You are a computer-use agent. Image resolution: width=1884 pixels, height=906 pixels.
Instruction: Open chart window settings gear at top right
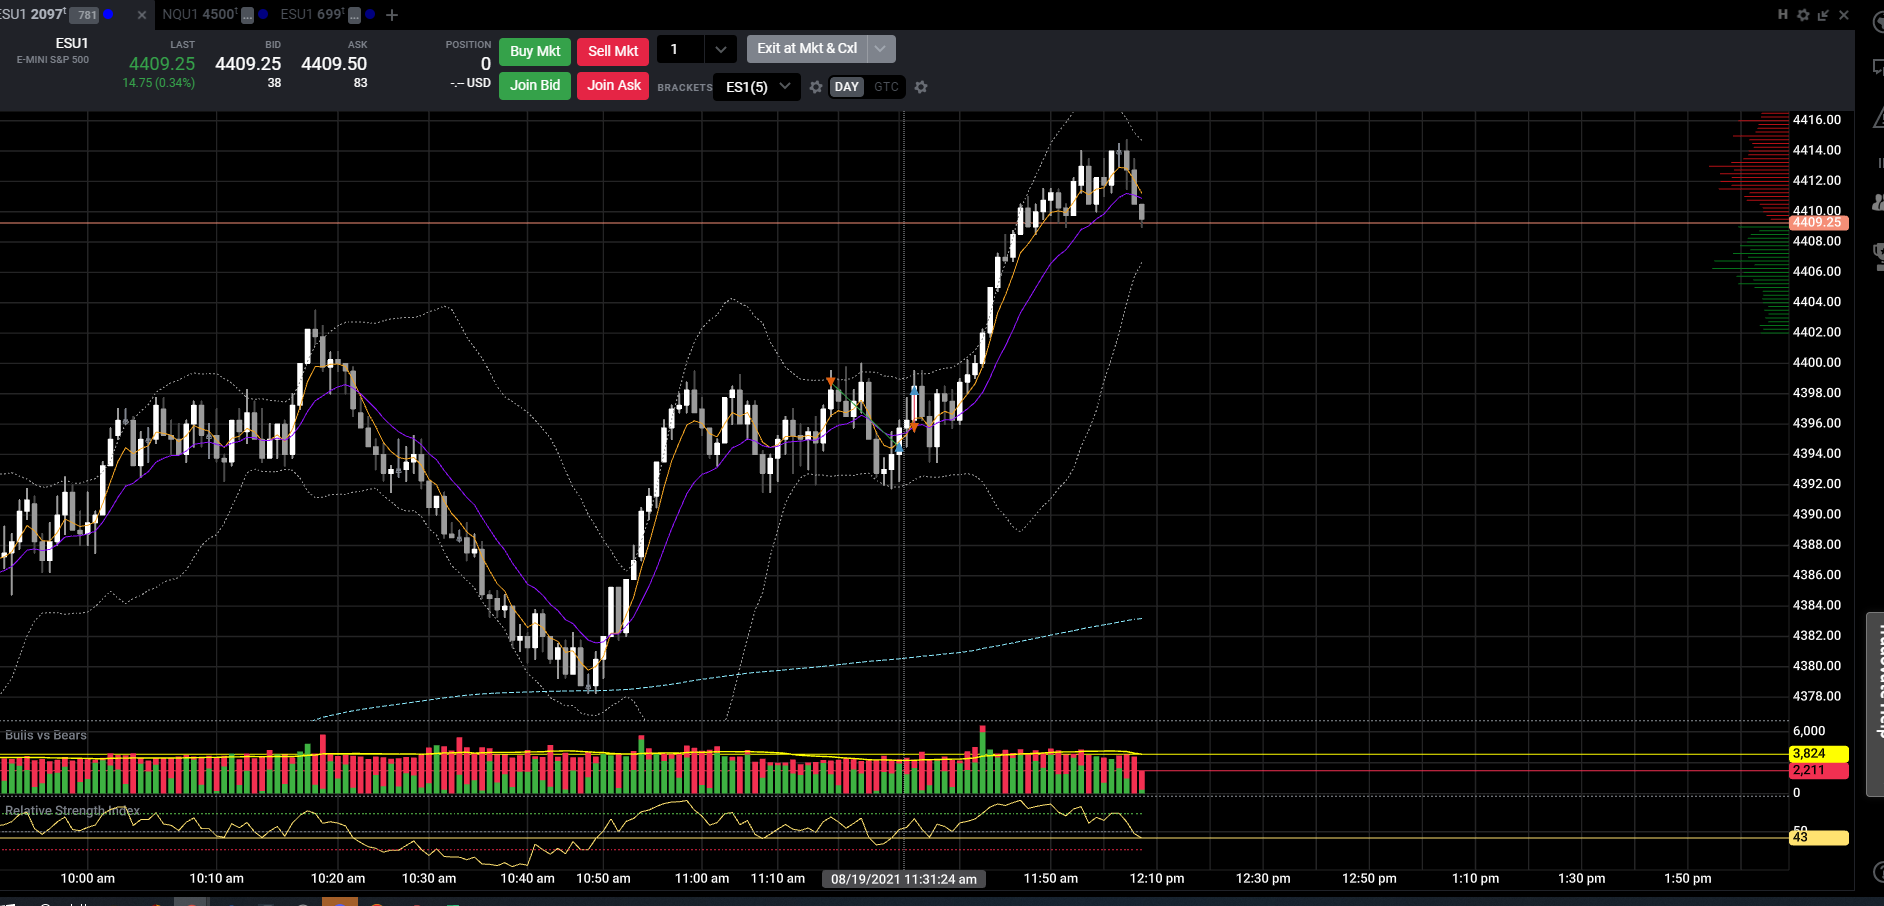pos(1803,15)
